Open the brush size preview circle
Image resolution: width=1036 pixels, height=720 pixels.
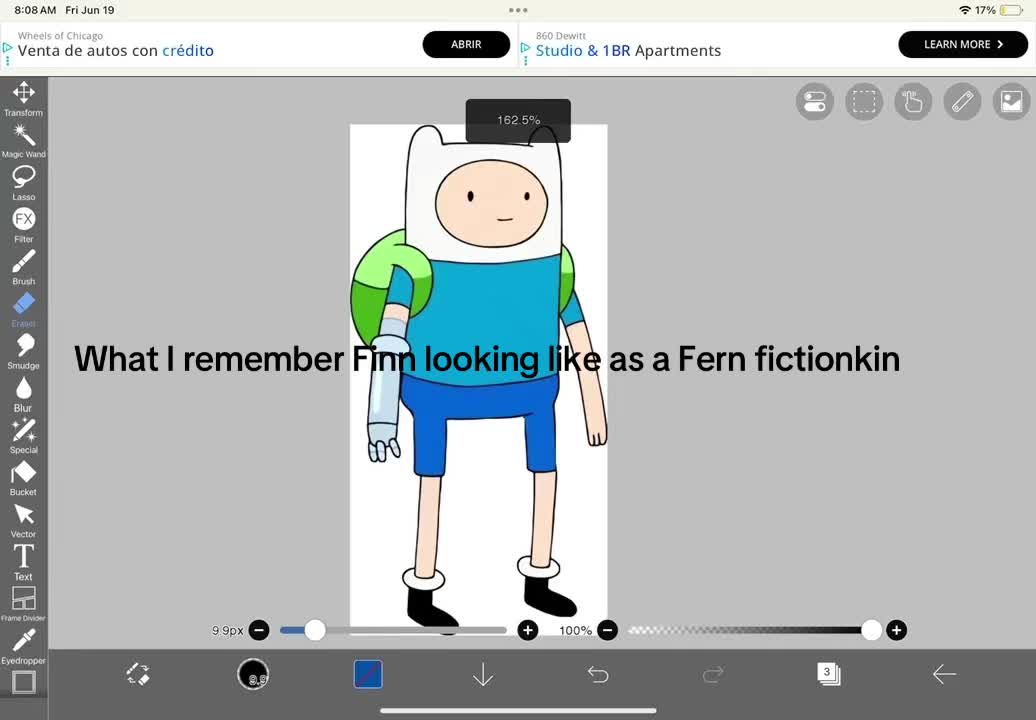coord(253,674)
